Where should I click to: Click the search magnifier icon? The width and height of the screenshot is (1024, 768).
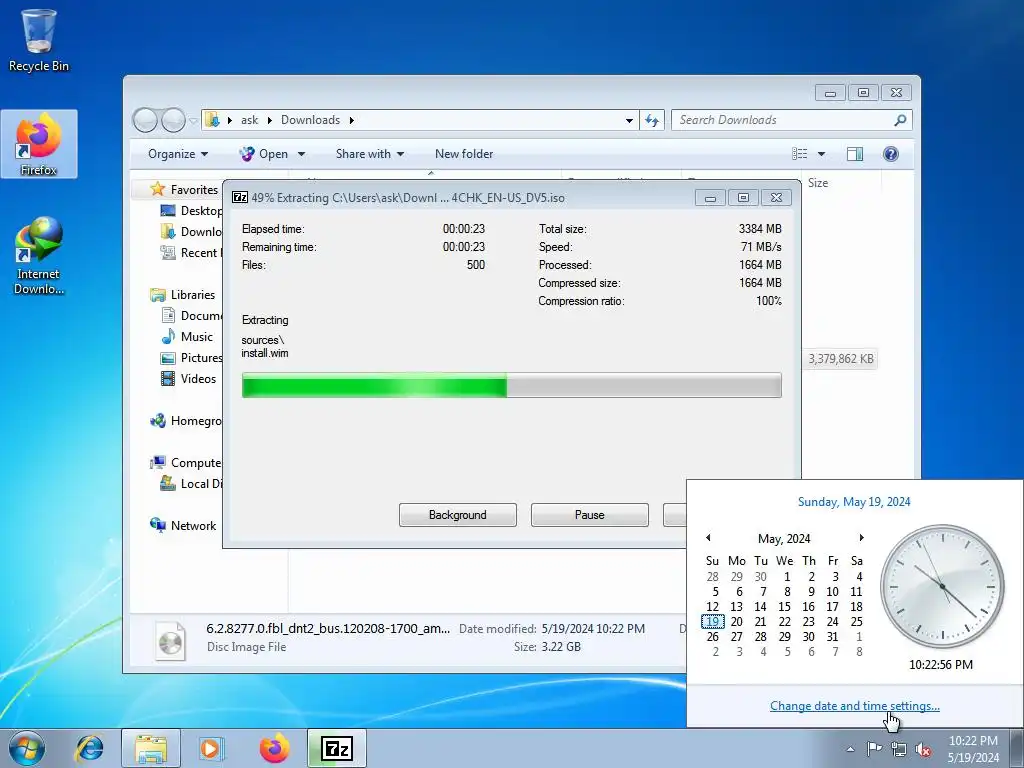(901, 120)
